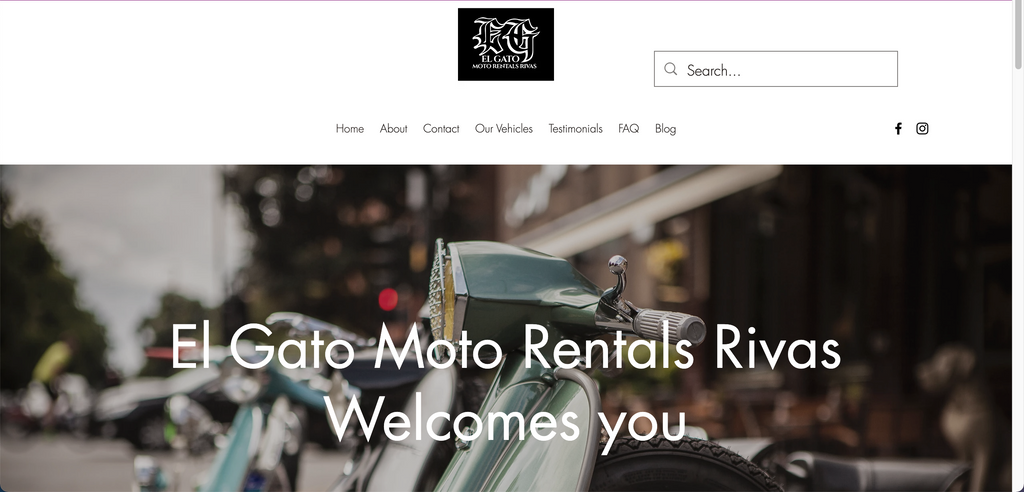1024x492 pixels.
Task: Open the About menu item
Action: pos(393,129)
